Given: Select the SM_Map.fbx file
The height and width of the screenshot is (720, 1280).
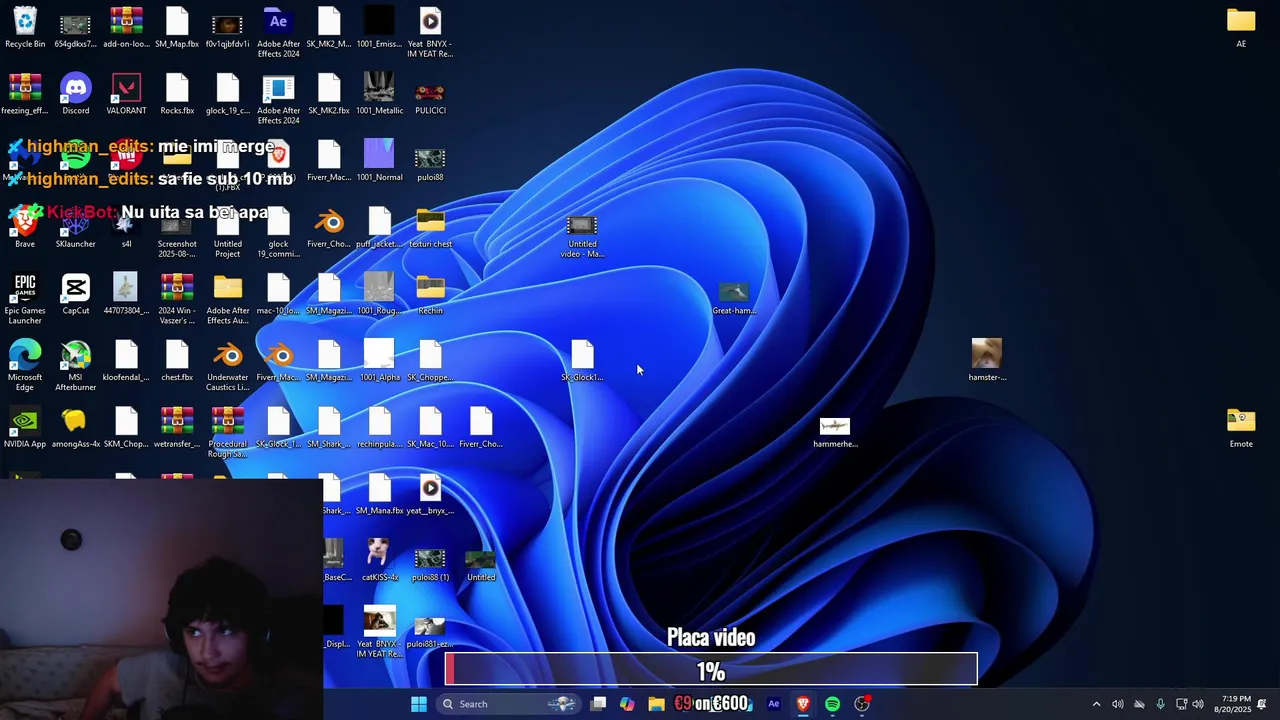Looking at the screenshot, I should [177, 28].
